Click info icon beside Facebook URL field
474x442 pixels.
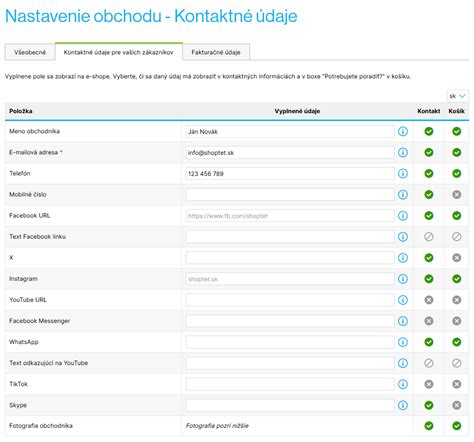tap(403, 216)
